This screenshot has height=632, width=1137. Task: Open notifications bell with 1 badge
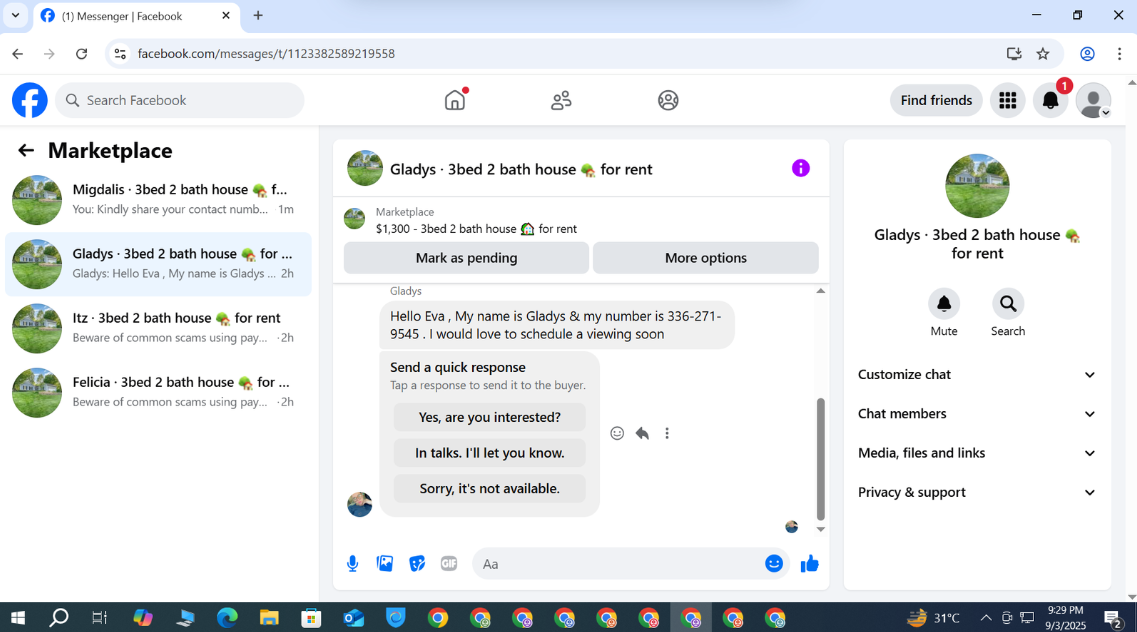(1050, 100)
